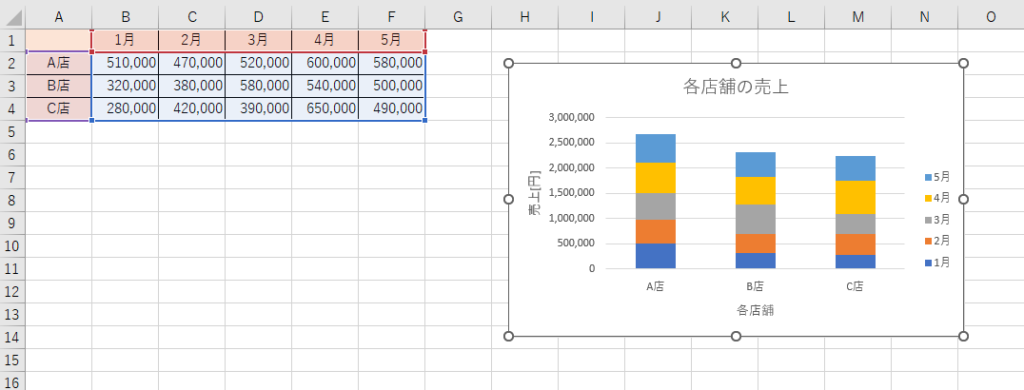Select the vertical axis title 売上[円]
This screenshot has height=390, width=1024.
(535, 193)
